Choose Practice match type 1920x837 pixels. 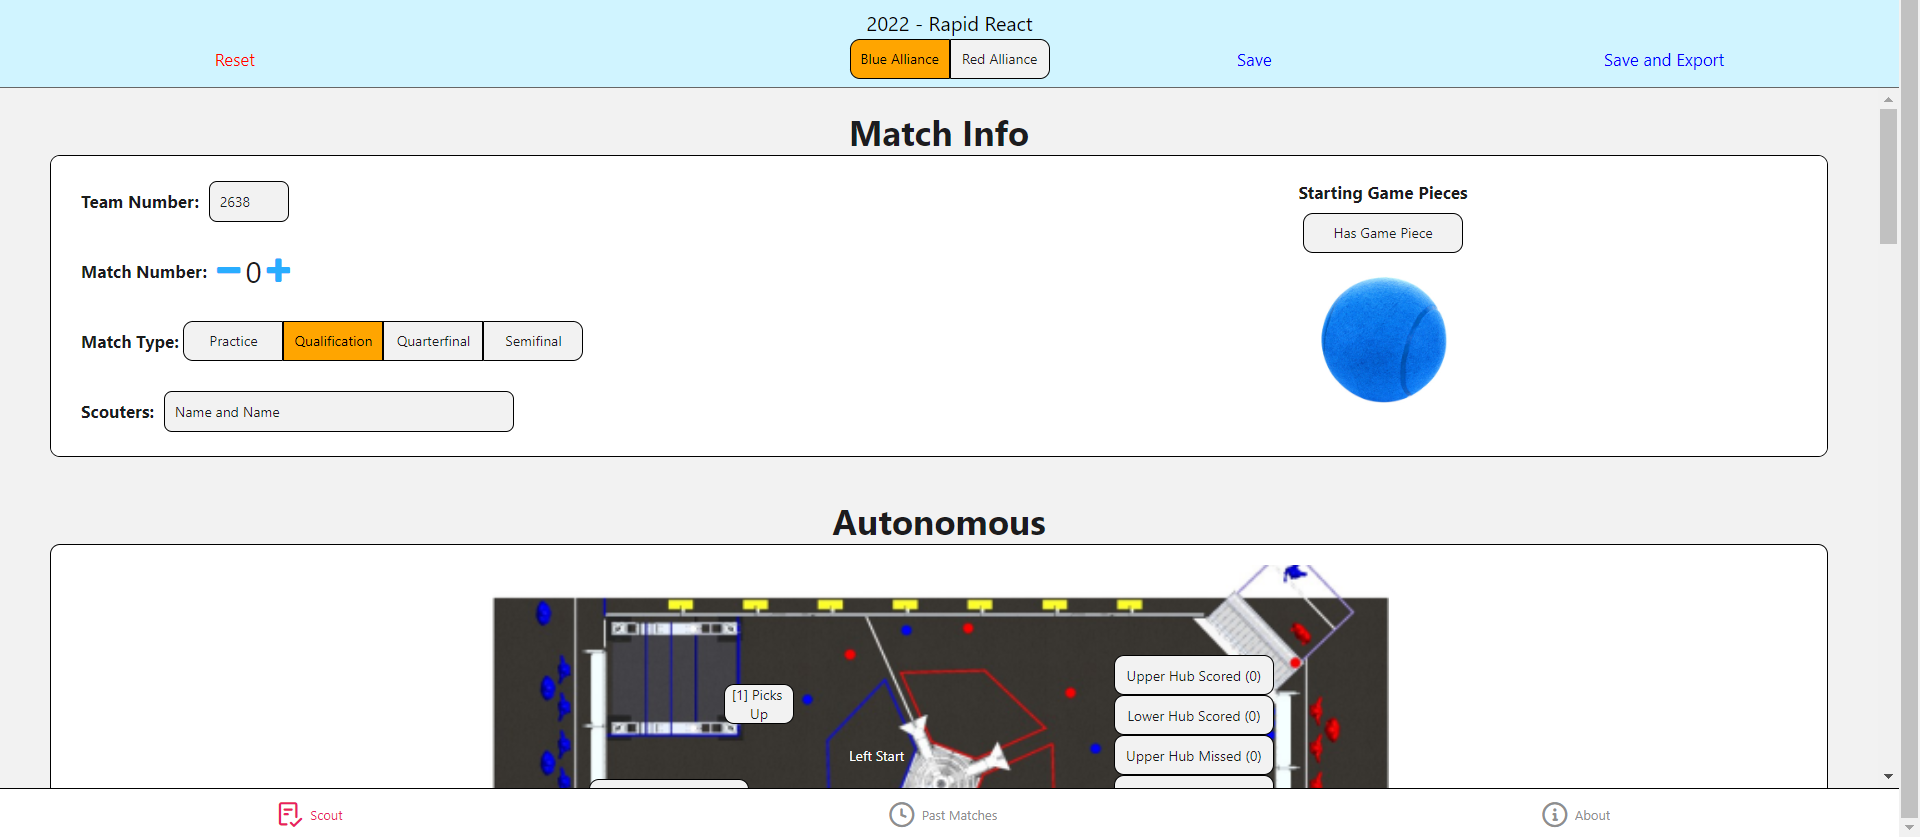[233, 341]
